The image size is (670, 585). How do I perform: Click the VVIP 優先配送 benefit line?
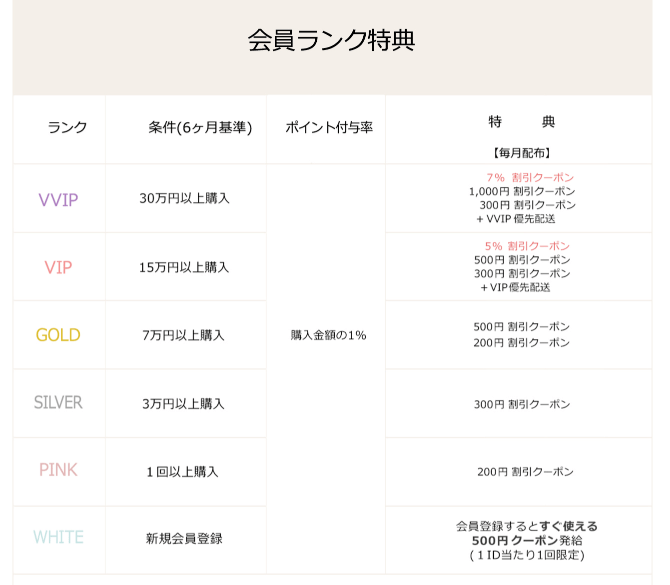point(516,219)
